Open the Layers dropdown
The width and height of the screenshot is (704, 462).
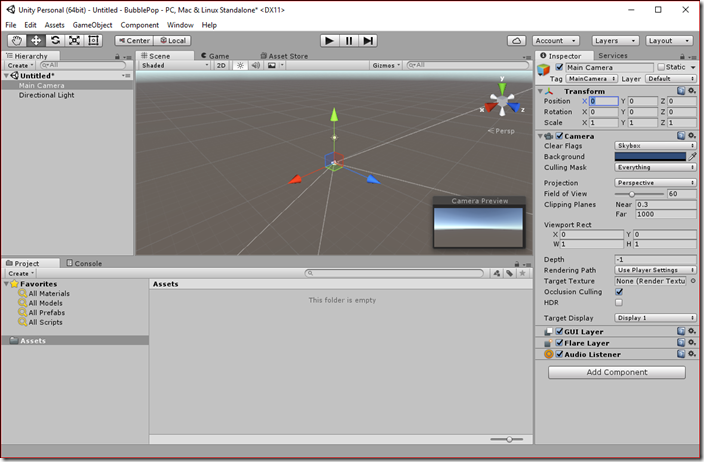[615, 41]
